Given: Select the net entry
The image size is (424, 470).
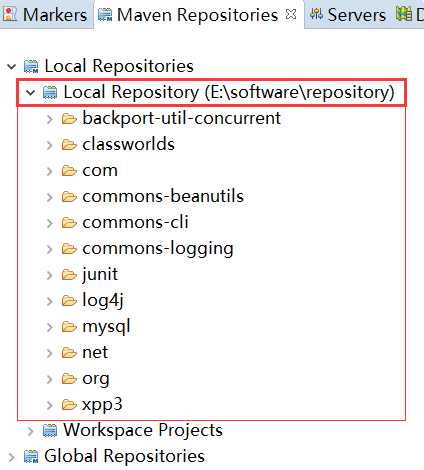Looking at the screenshot, I should pos(95,353).
